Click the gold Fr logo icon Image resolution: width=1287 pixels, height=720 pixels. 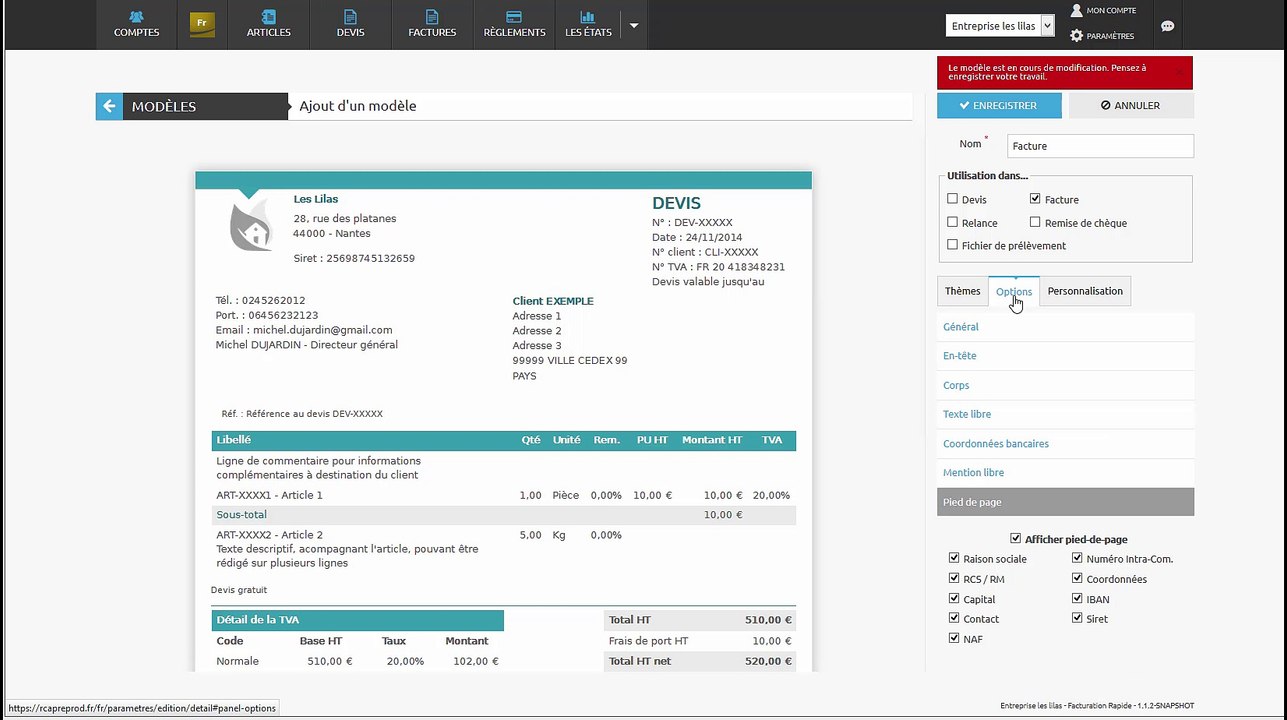[203, 24]
